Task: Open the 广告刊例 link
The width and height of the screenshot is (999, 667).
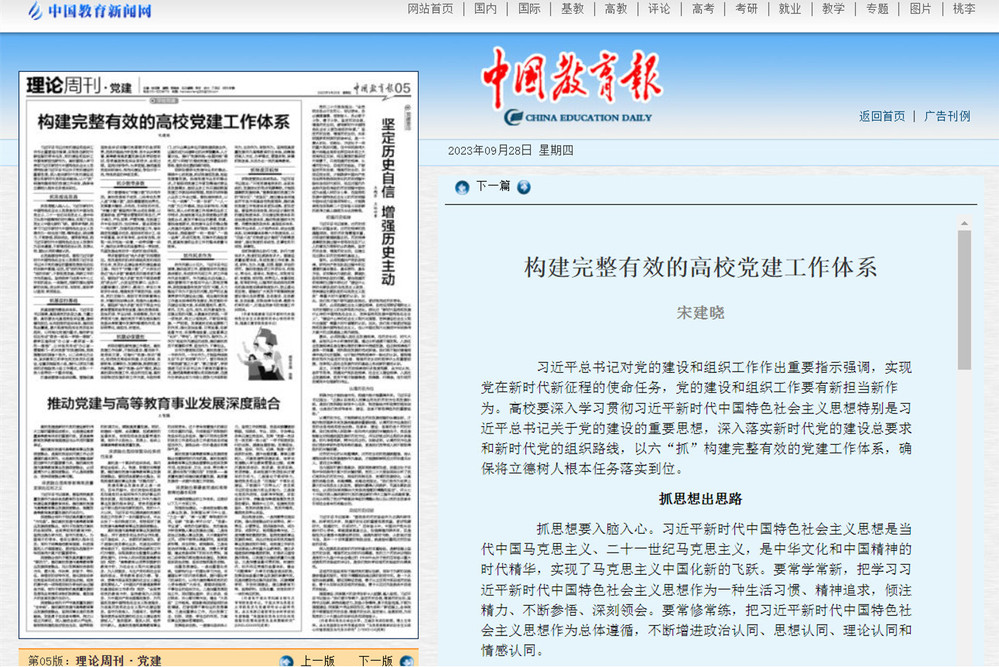Action: point(946,116)
